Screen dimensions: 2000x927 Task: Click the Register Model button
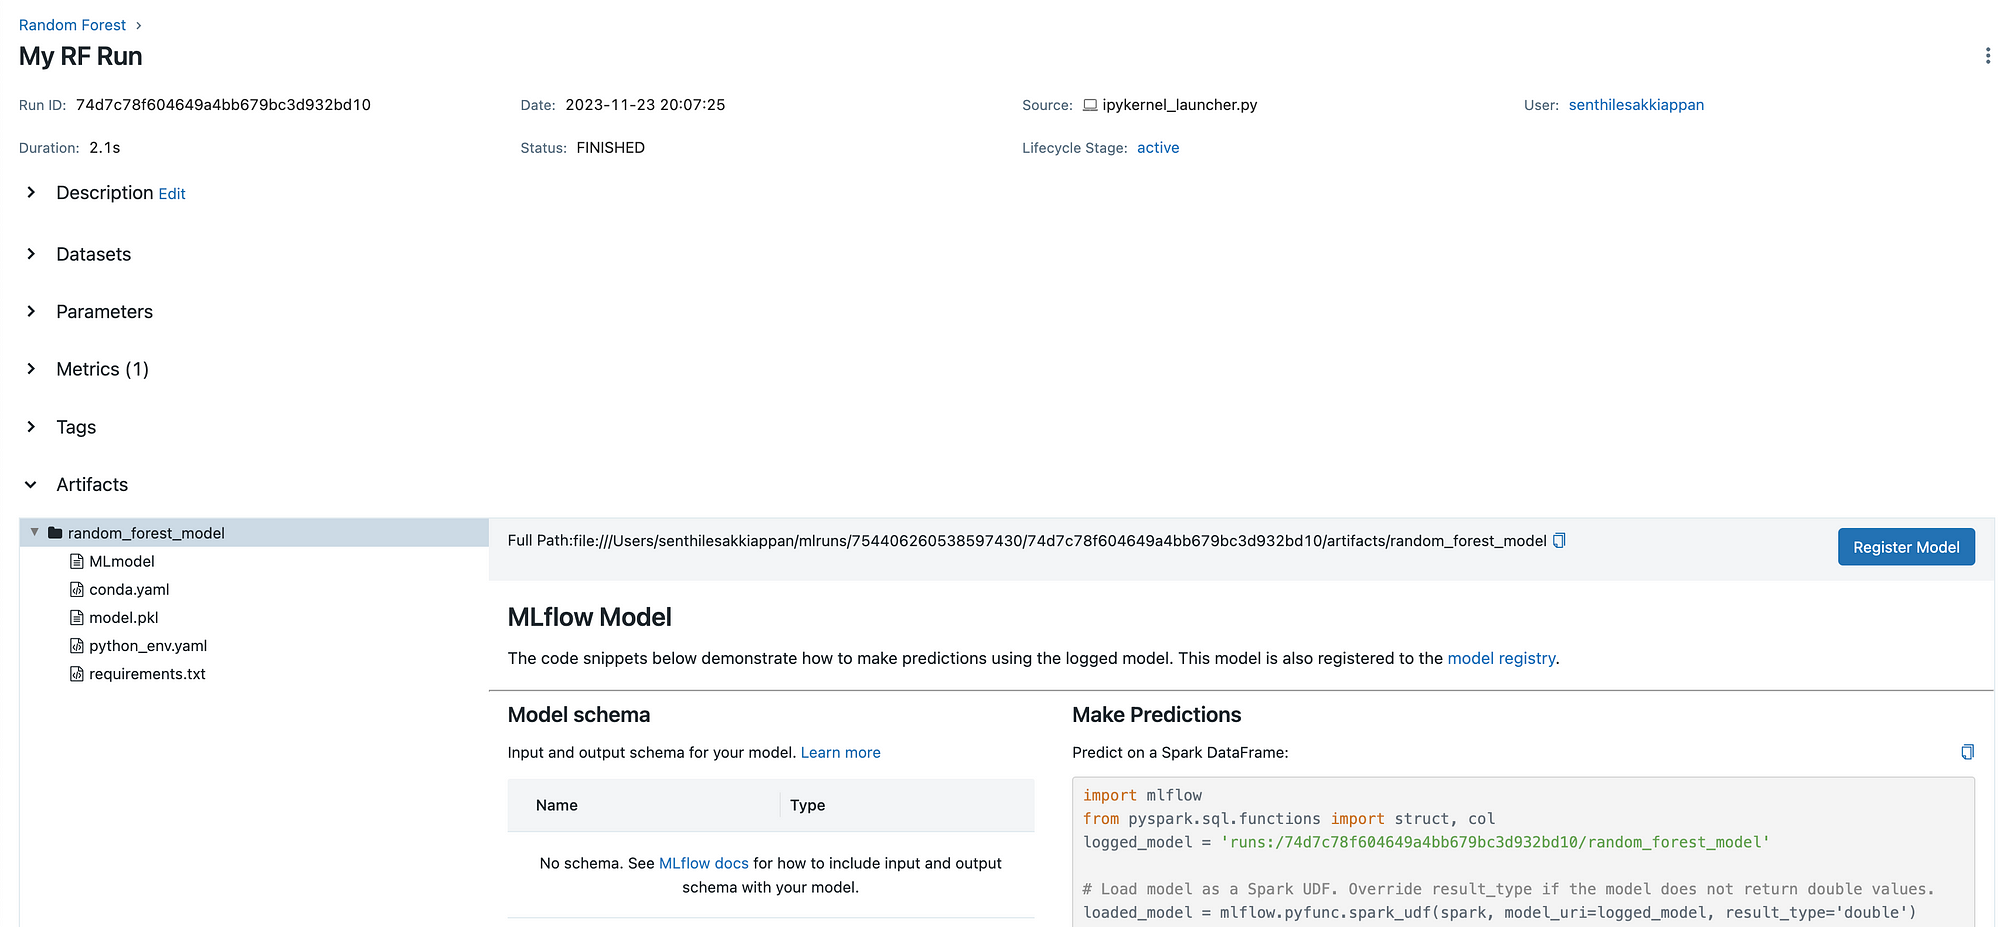coord(1905,546)
